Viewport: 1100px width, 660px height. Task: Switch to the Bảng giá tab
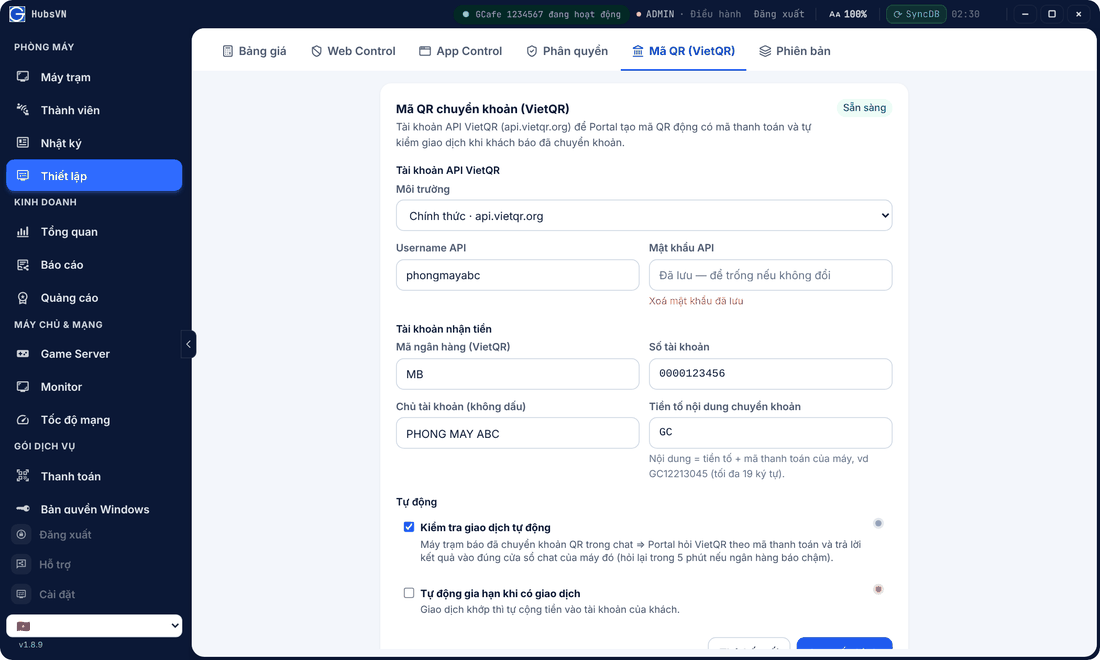pyautogui.click(x=255, y=50)
